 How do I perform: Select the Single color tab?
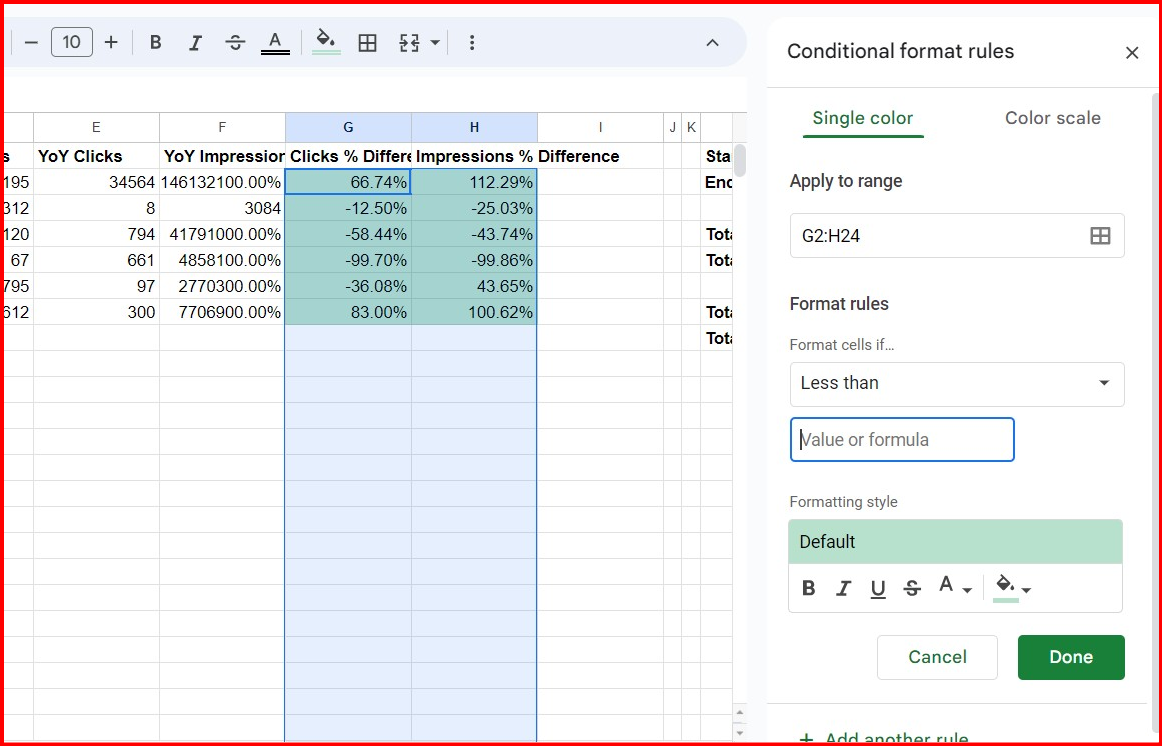pos(862,118)
